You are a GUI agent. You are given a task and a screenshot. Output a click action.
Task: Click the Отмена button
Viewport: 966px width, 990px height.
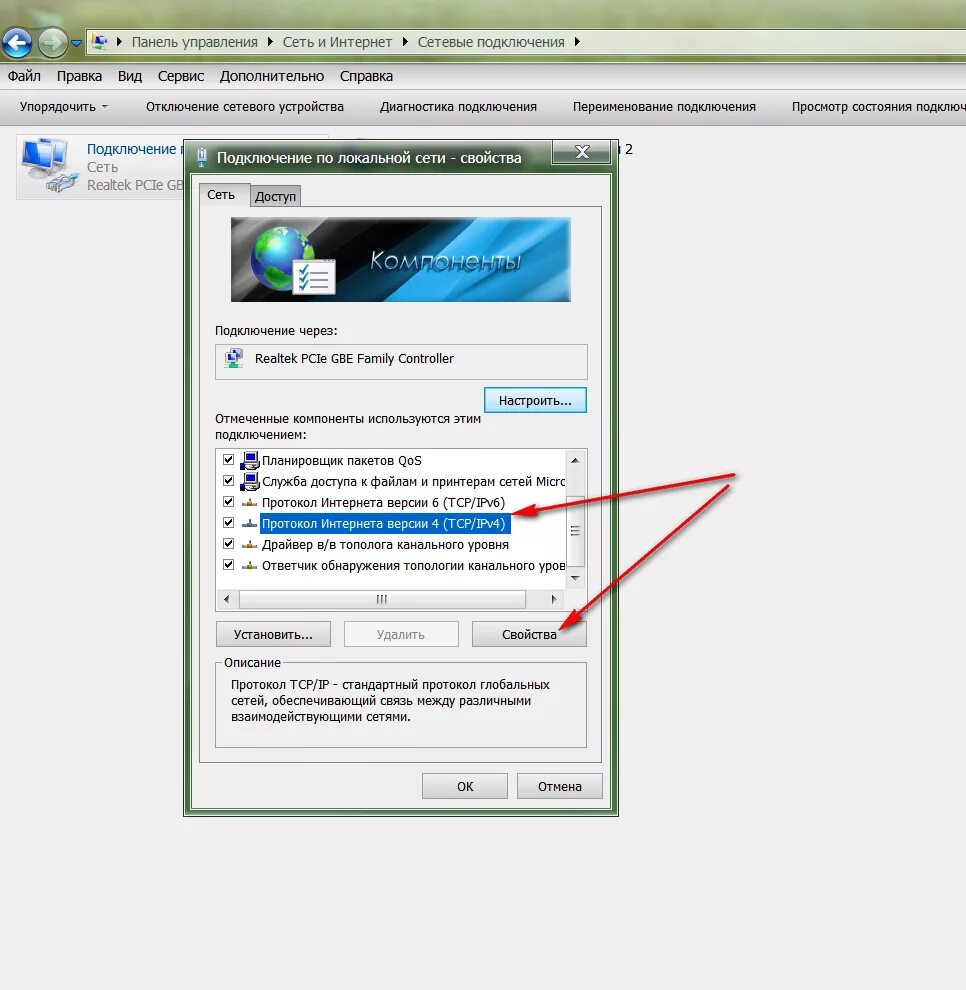[x=559, y=786]
